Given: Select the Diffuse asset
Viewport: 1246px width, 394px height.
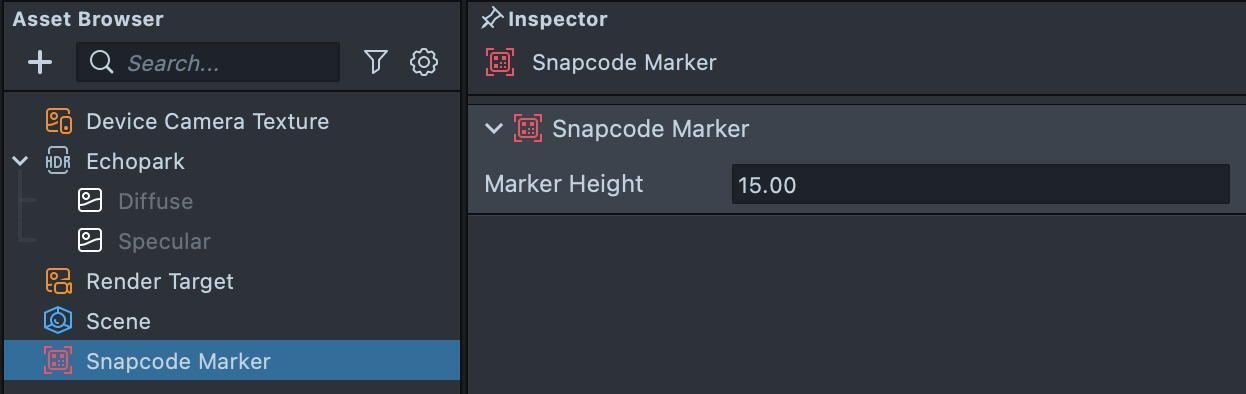Looking at the screenshot, I should point(230,202).
